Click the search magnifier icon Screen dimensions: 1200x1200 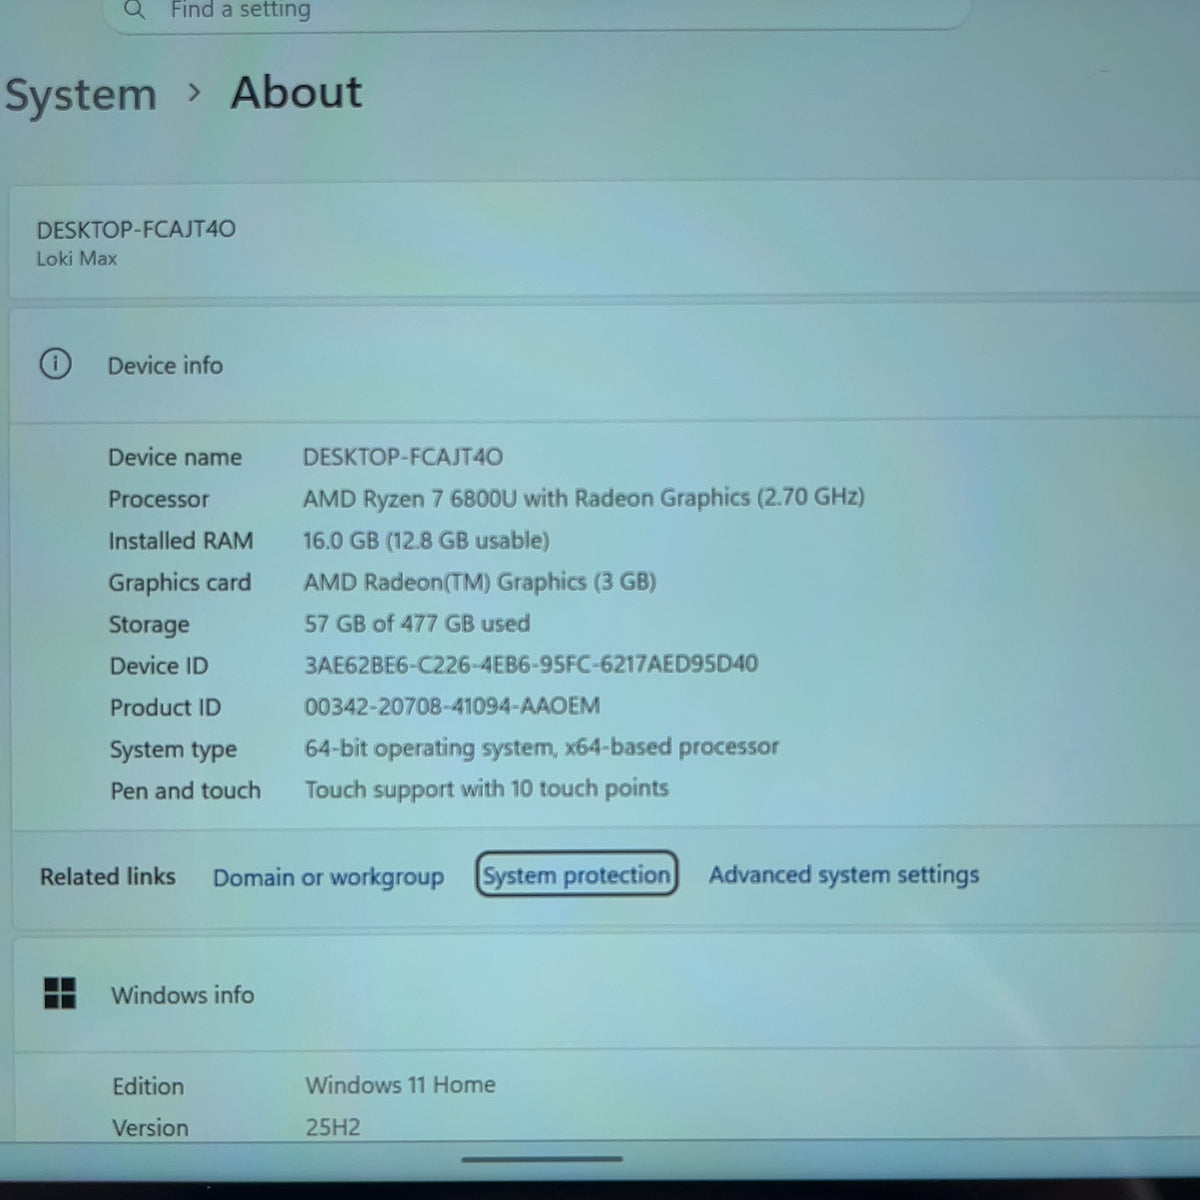pos(134,10)
